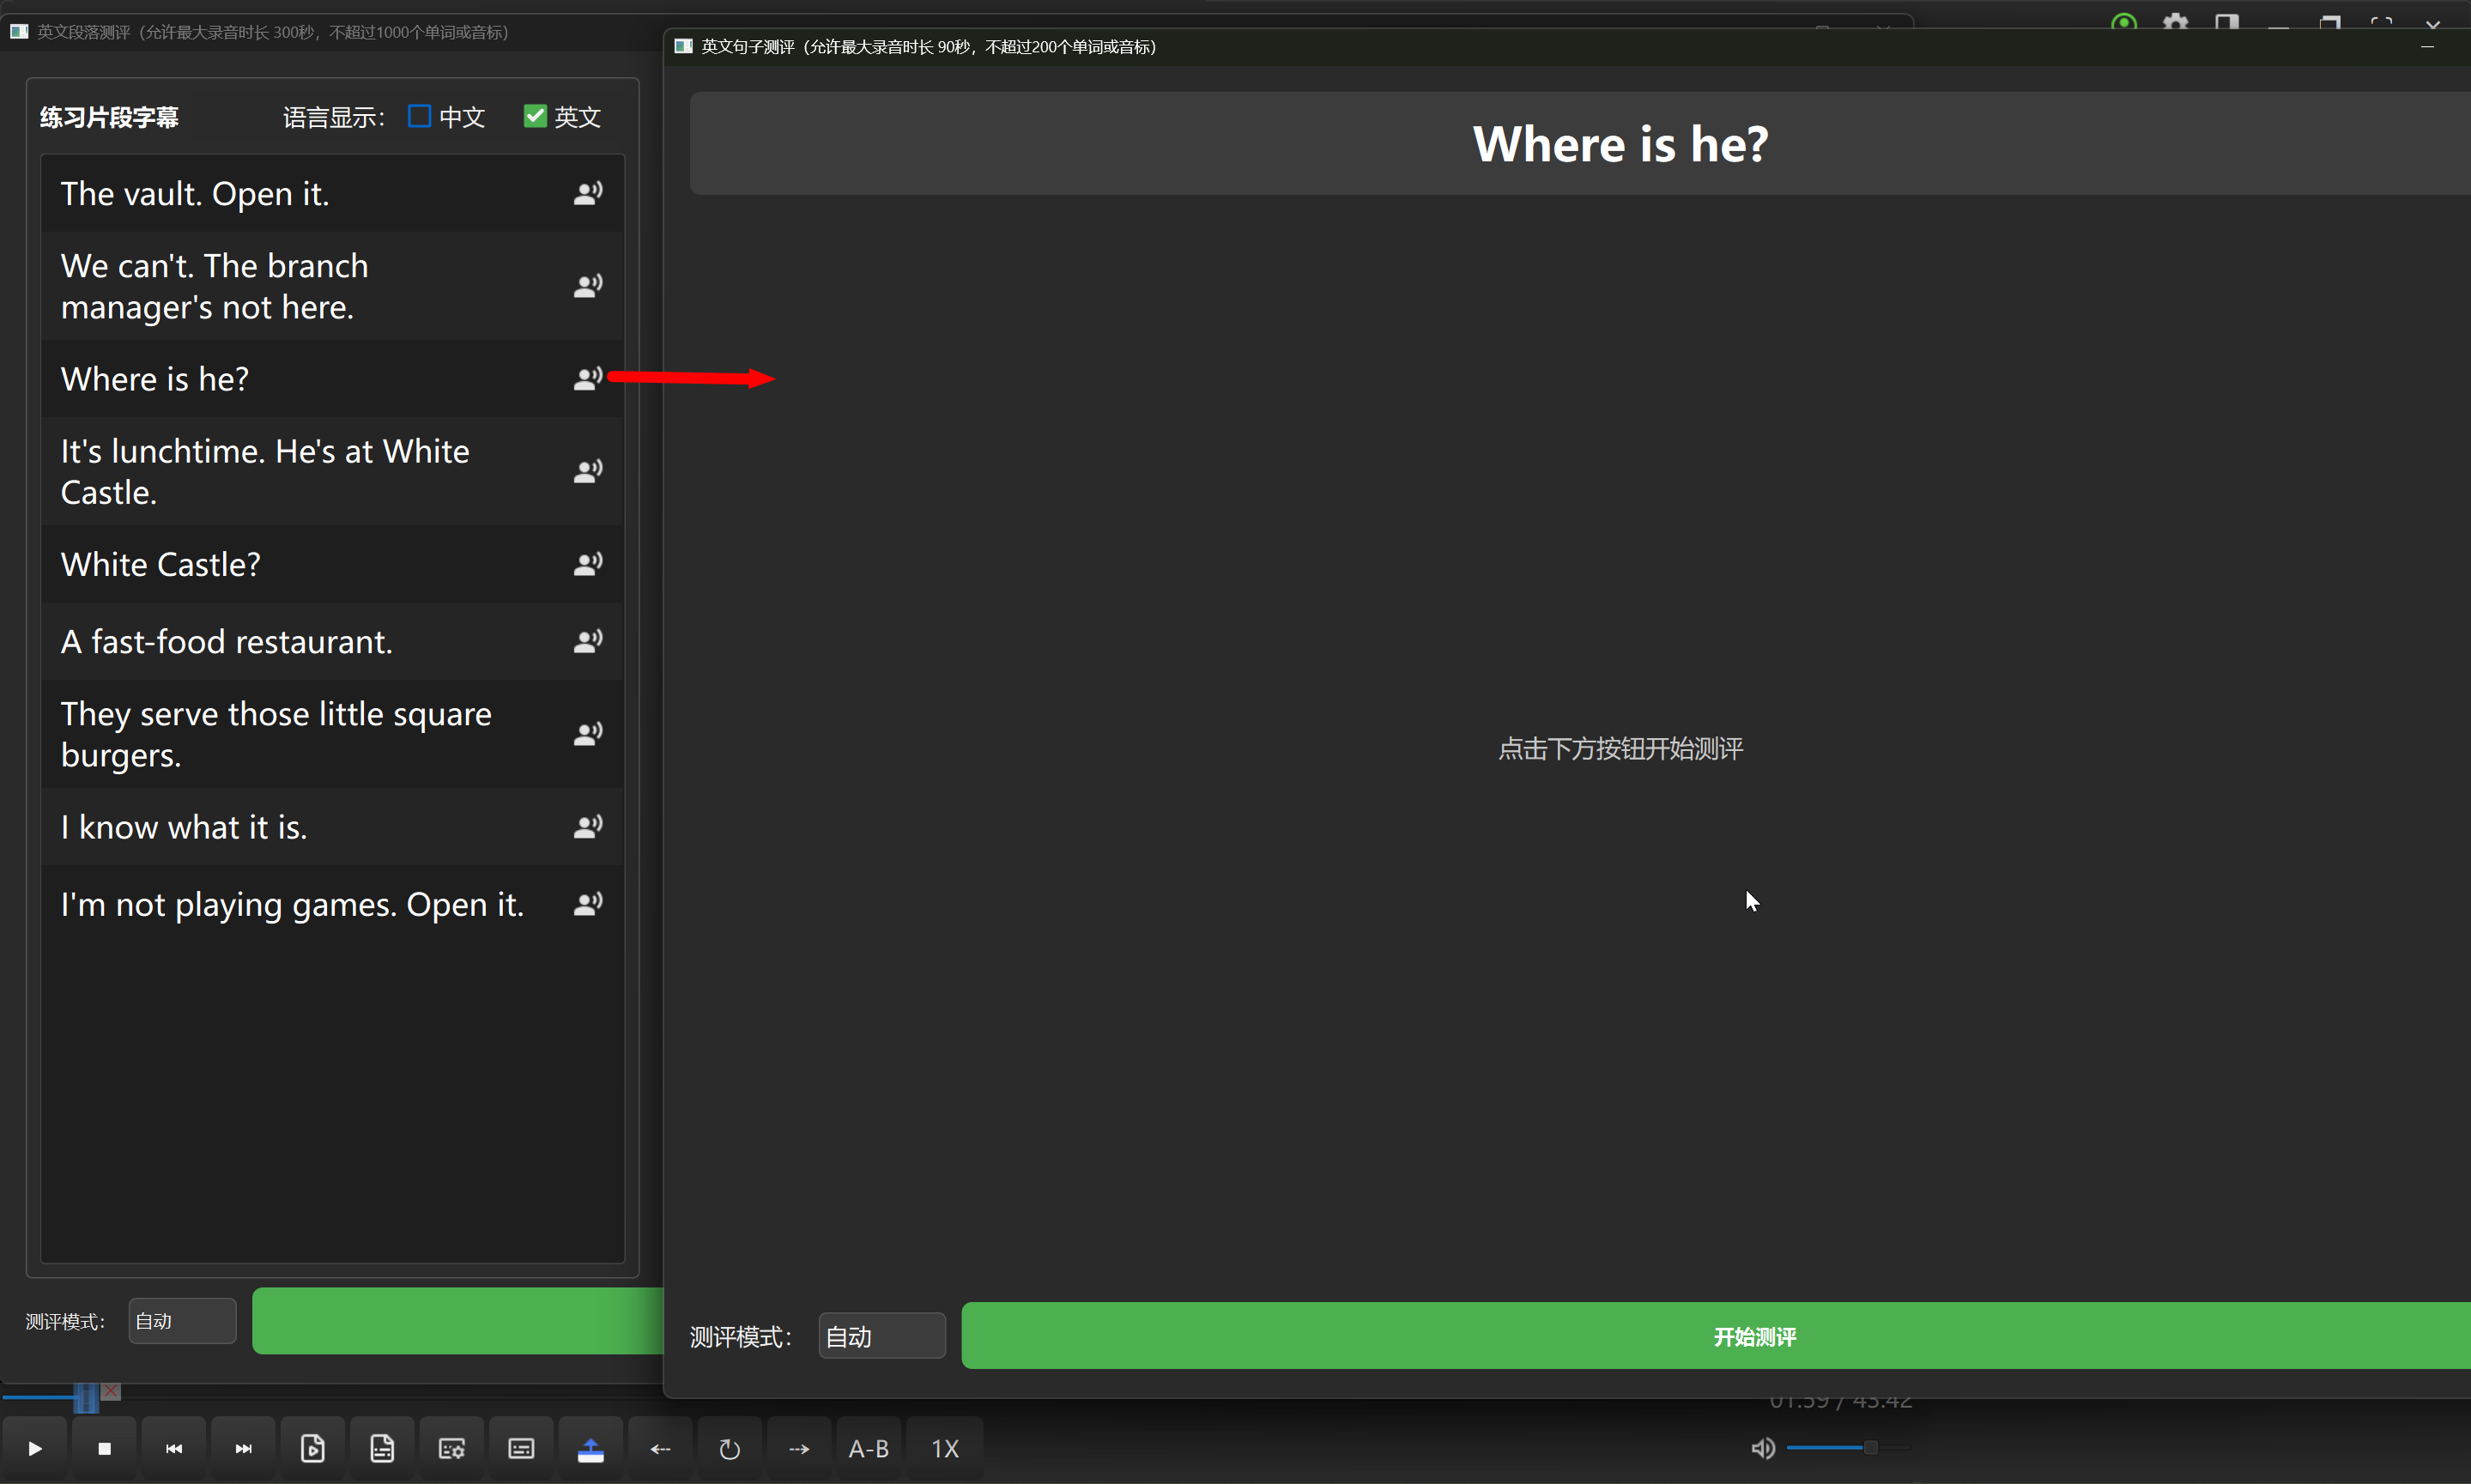Click the speak icon beside 'I know what it is.'
This screenshot has width=2471, height=1484.
(588, 827)
